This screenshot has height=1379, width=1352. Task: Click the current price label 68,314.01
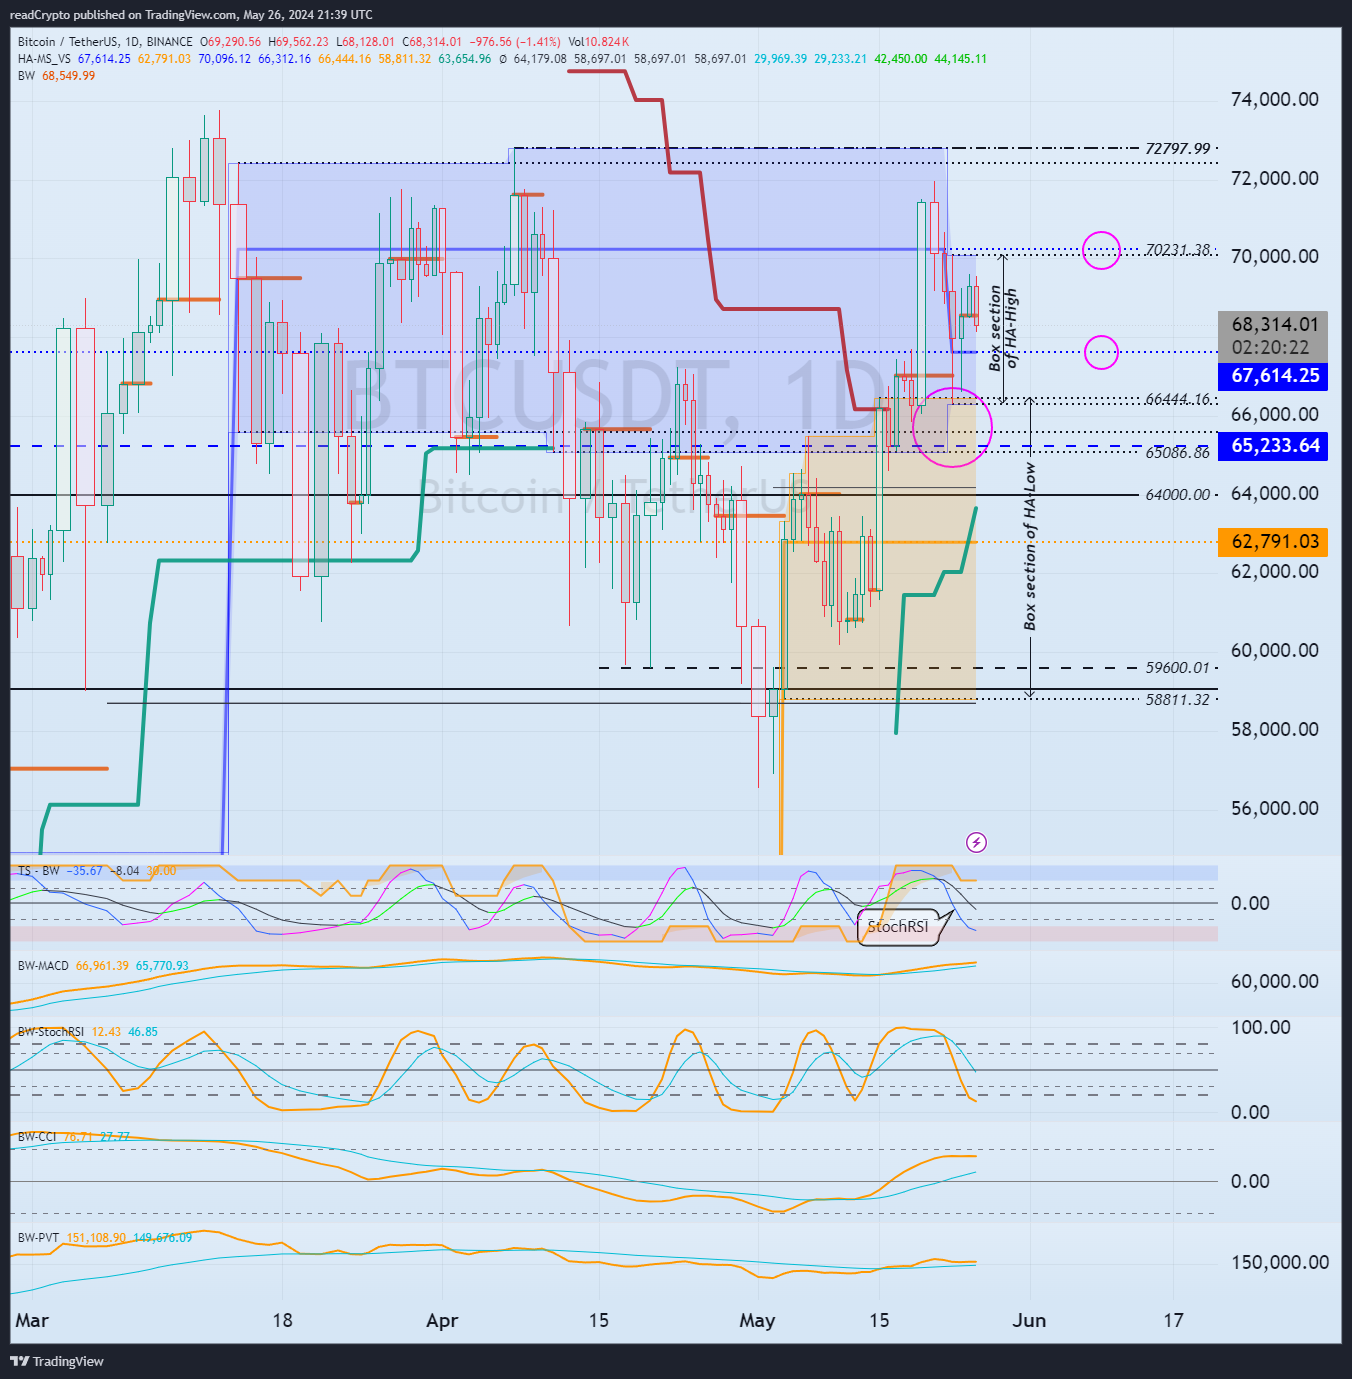tap(1275, 324)
